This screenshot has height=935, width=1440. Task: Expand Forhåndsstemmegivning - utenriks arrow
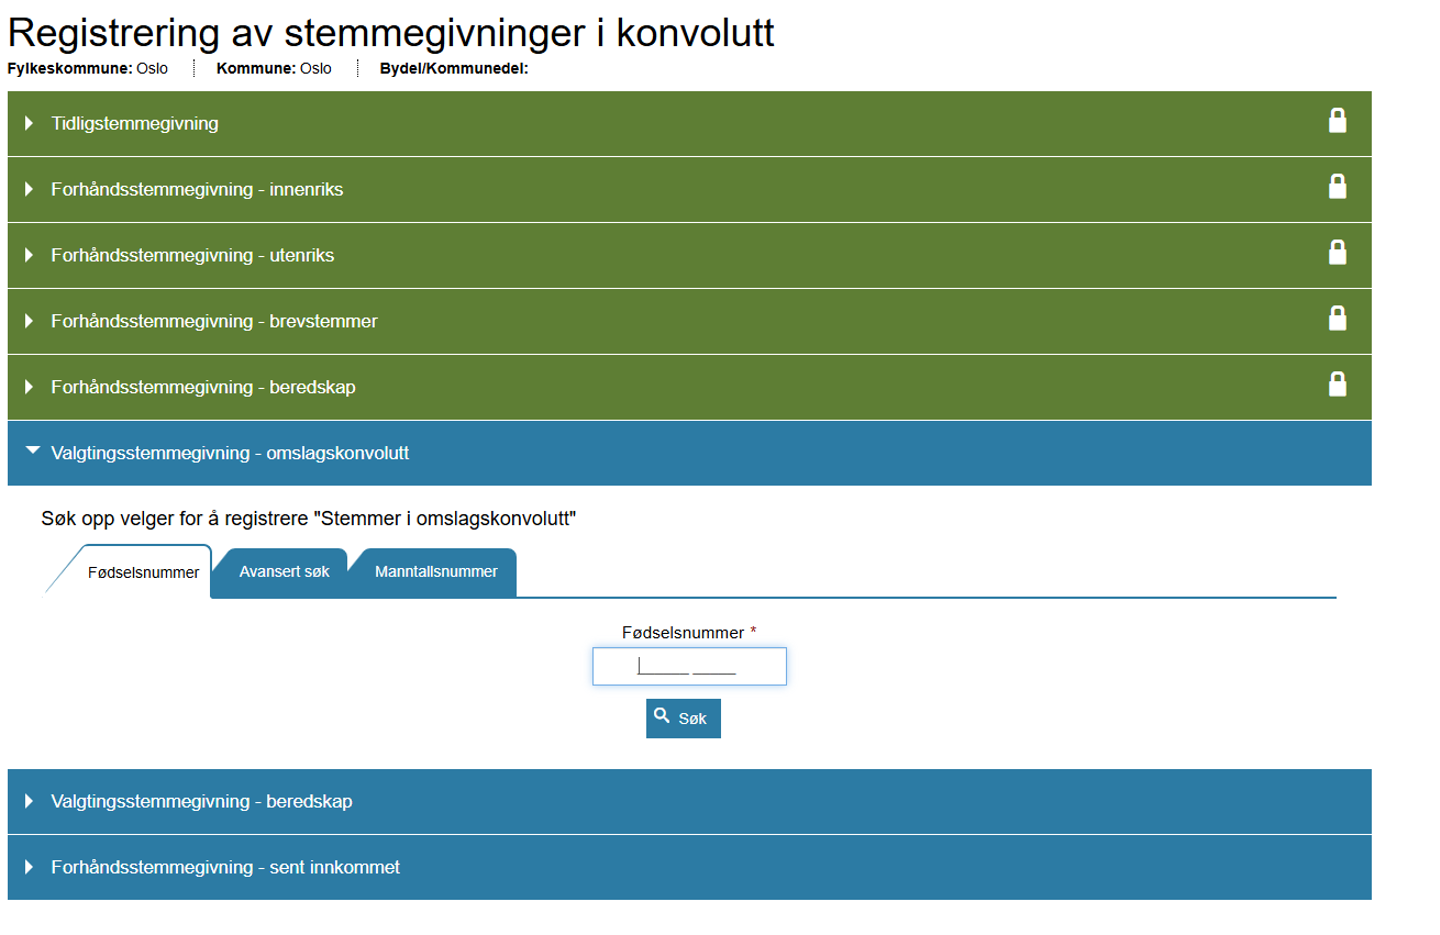pyautogui.click(x=29, y=255)
